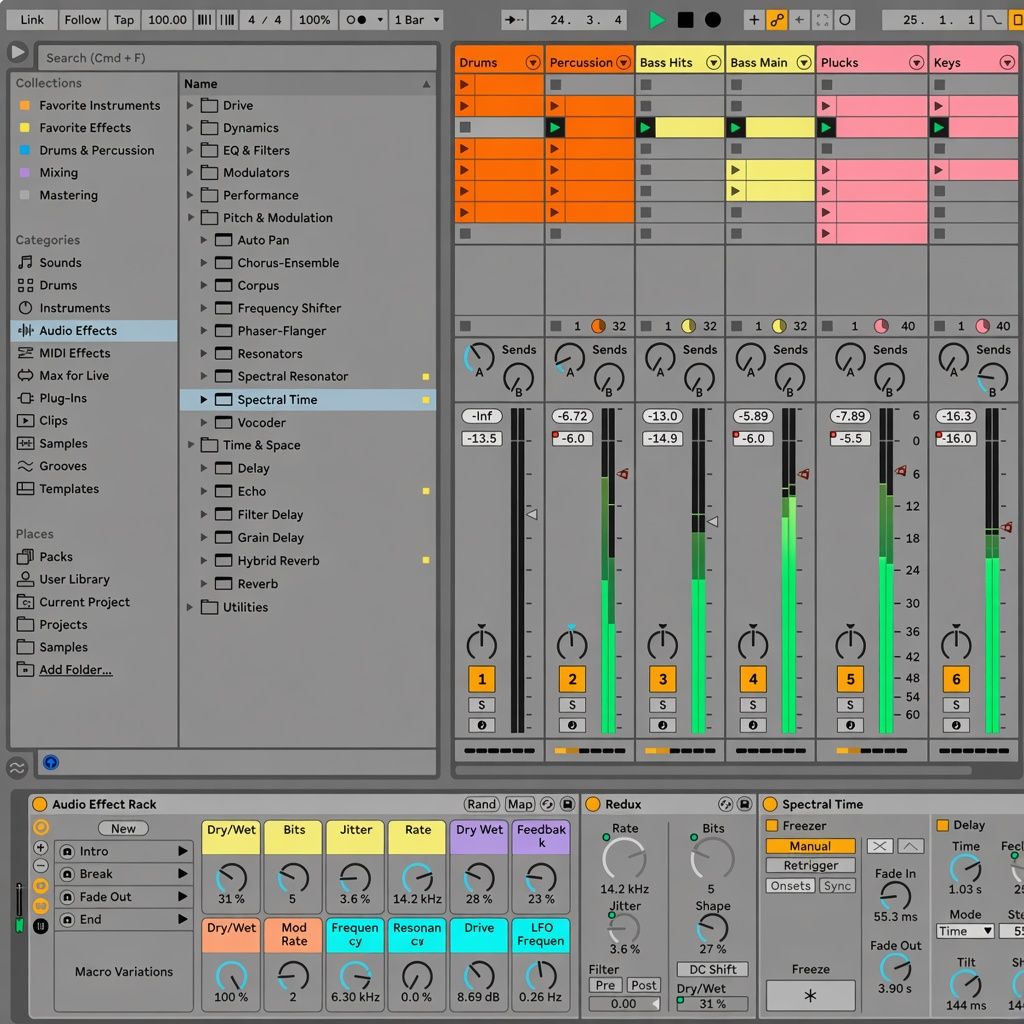
Task: Click the Freeze snowflake button
Action: click(x=810, y=996)
